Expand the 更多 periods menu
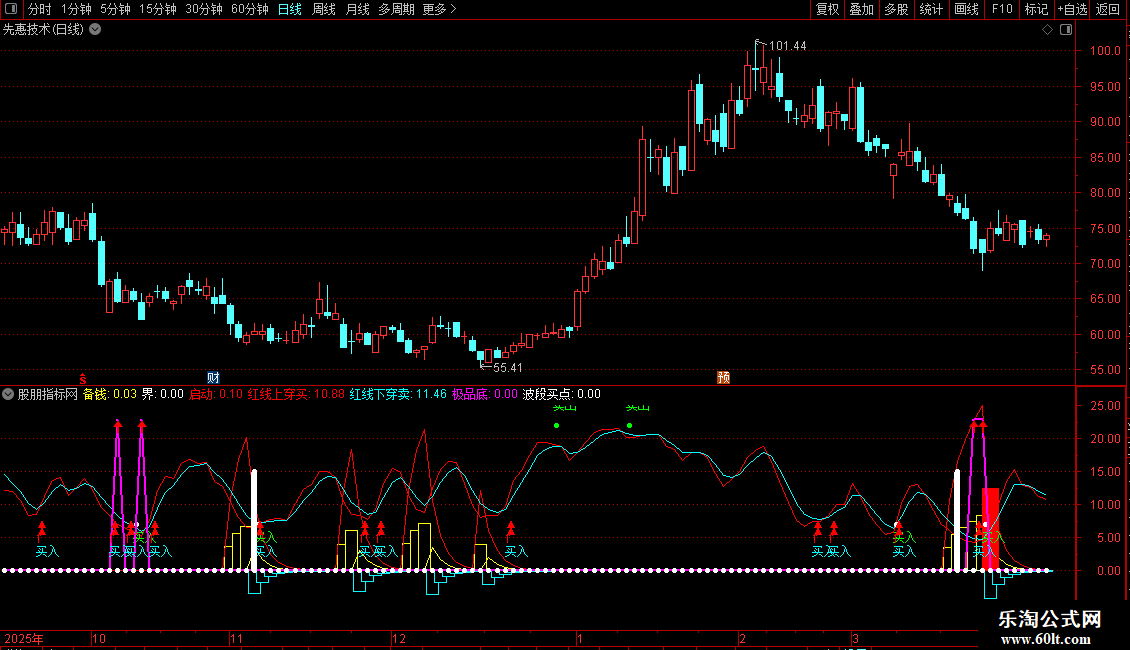1130x650 pixels. (439, 9)
